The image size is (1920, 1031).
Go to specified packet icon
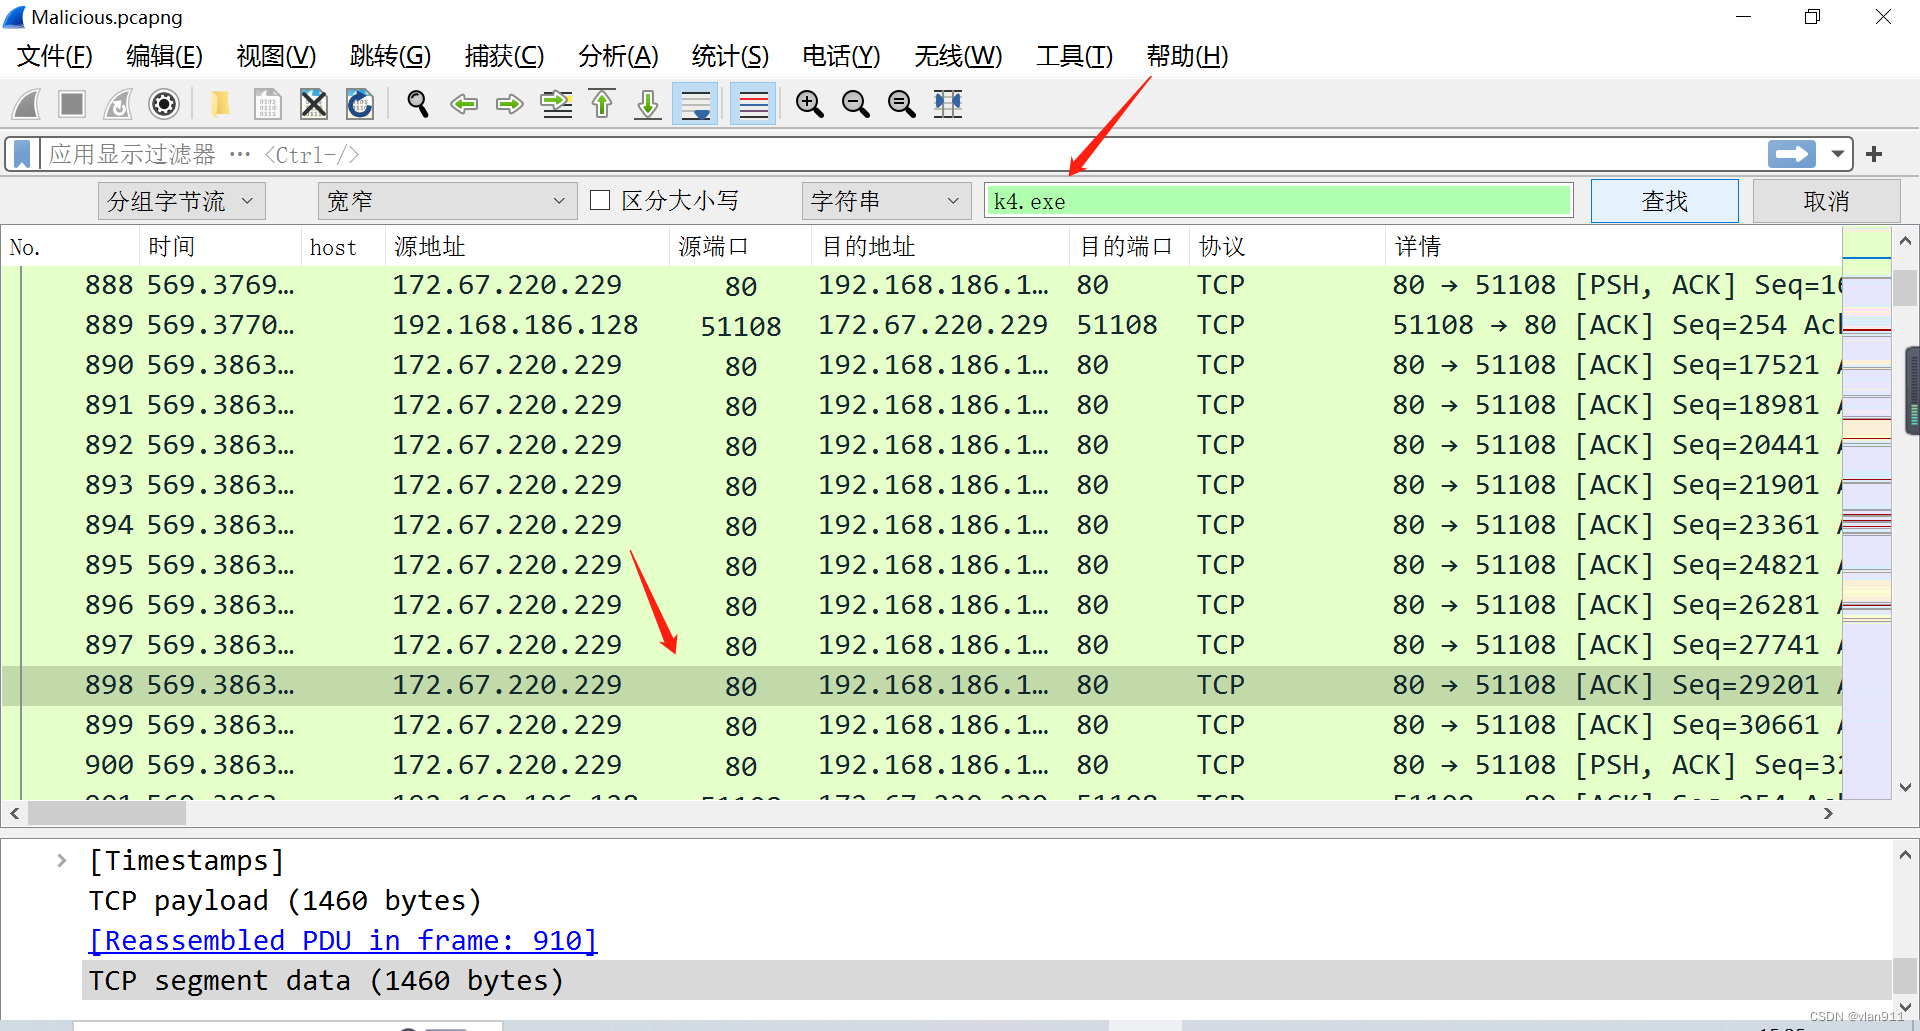(x=557, y=104)
